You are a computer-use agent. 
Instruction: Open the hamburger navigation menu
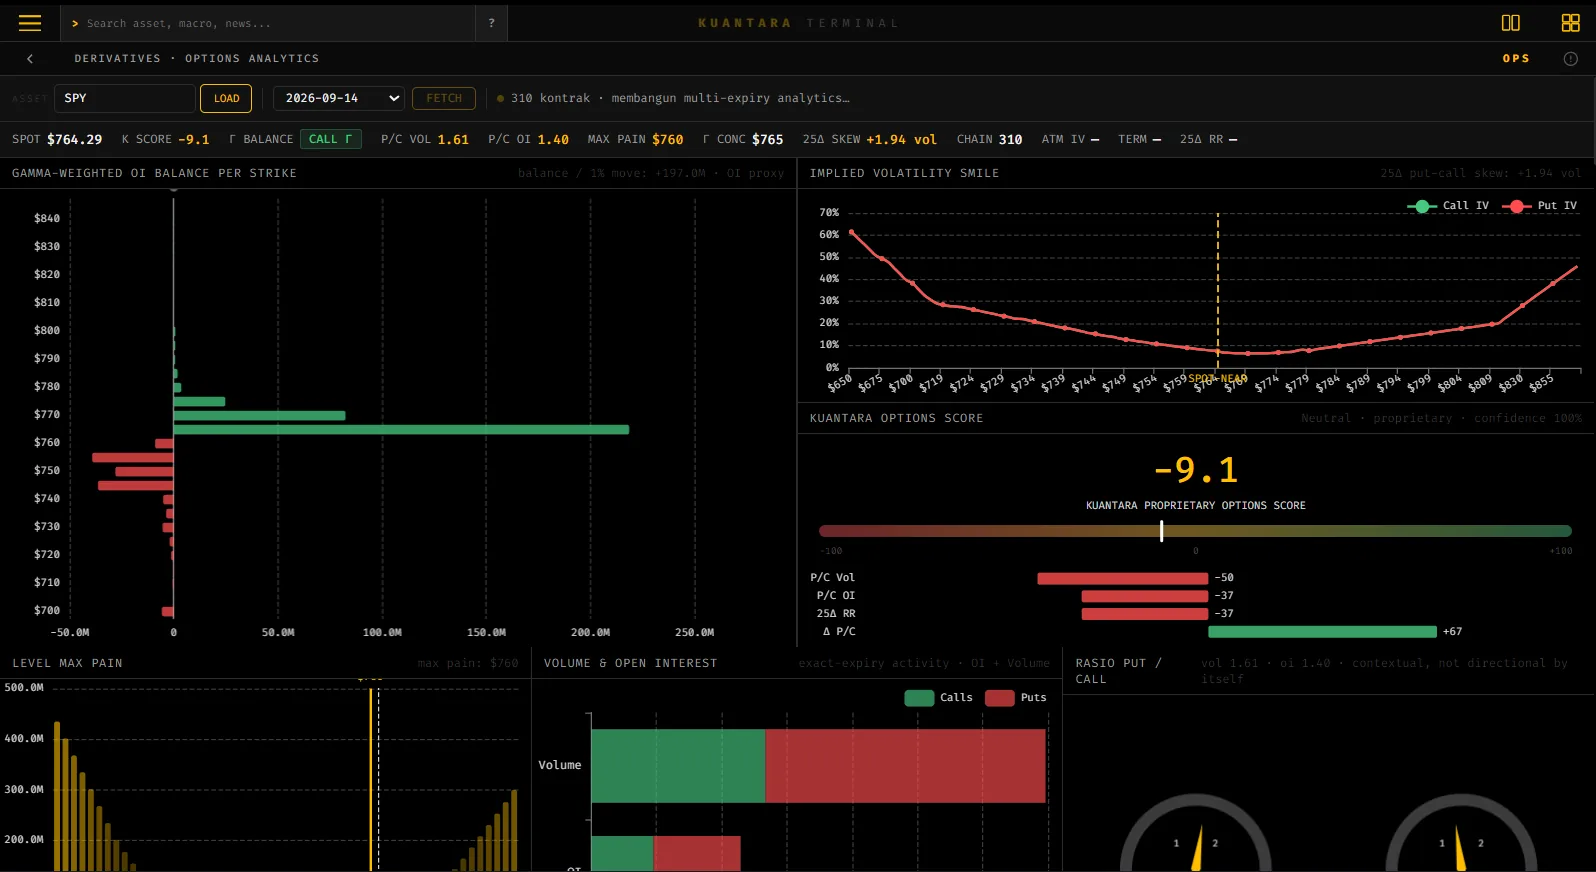[30, 23]
